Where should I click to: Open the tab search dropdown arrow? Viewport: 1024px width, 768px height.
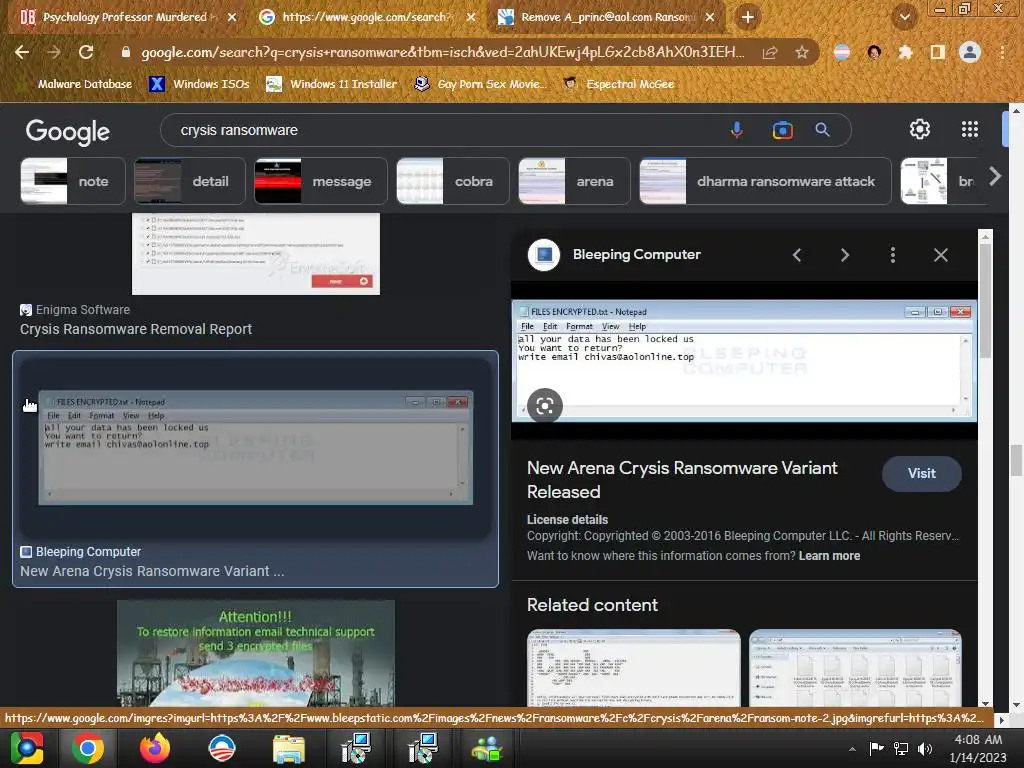904,17
